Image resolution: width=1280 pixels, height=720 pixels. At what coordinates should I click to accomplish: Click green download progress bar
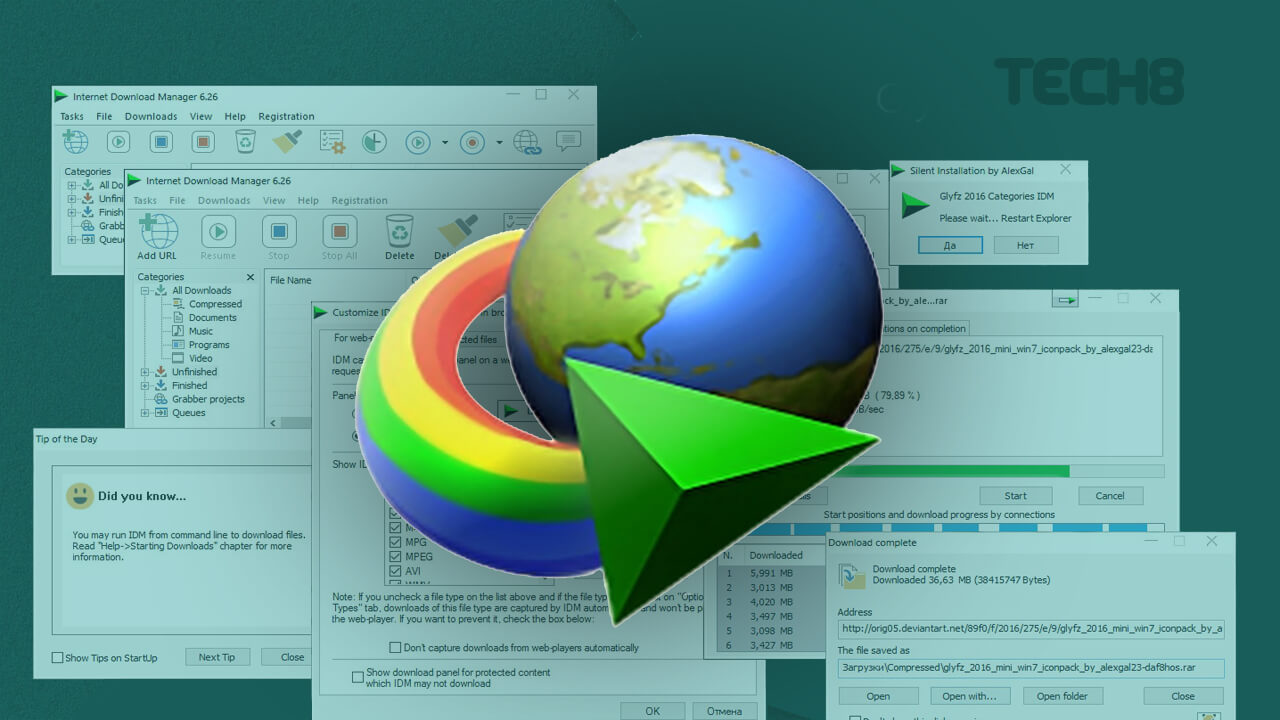tap(952, 470)
